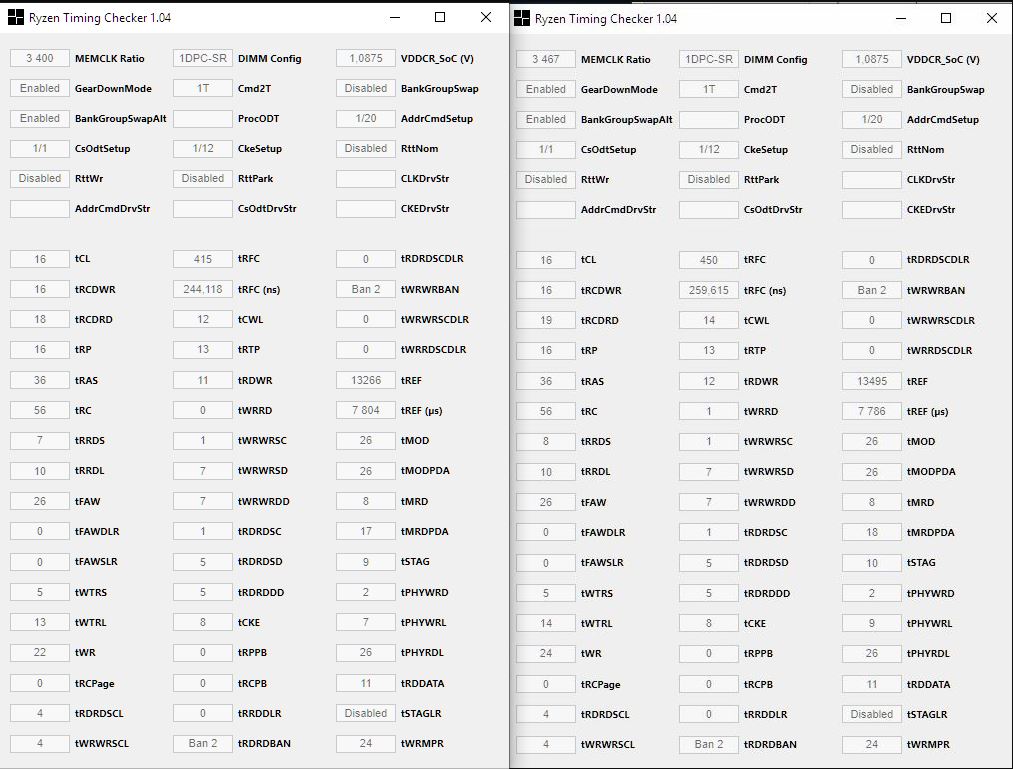Select the tRFC value 415 in left window

click(203, 258)
